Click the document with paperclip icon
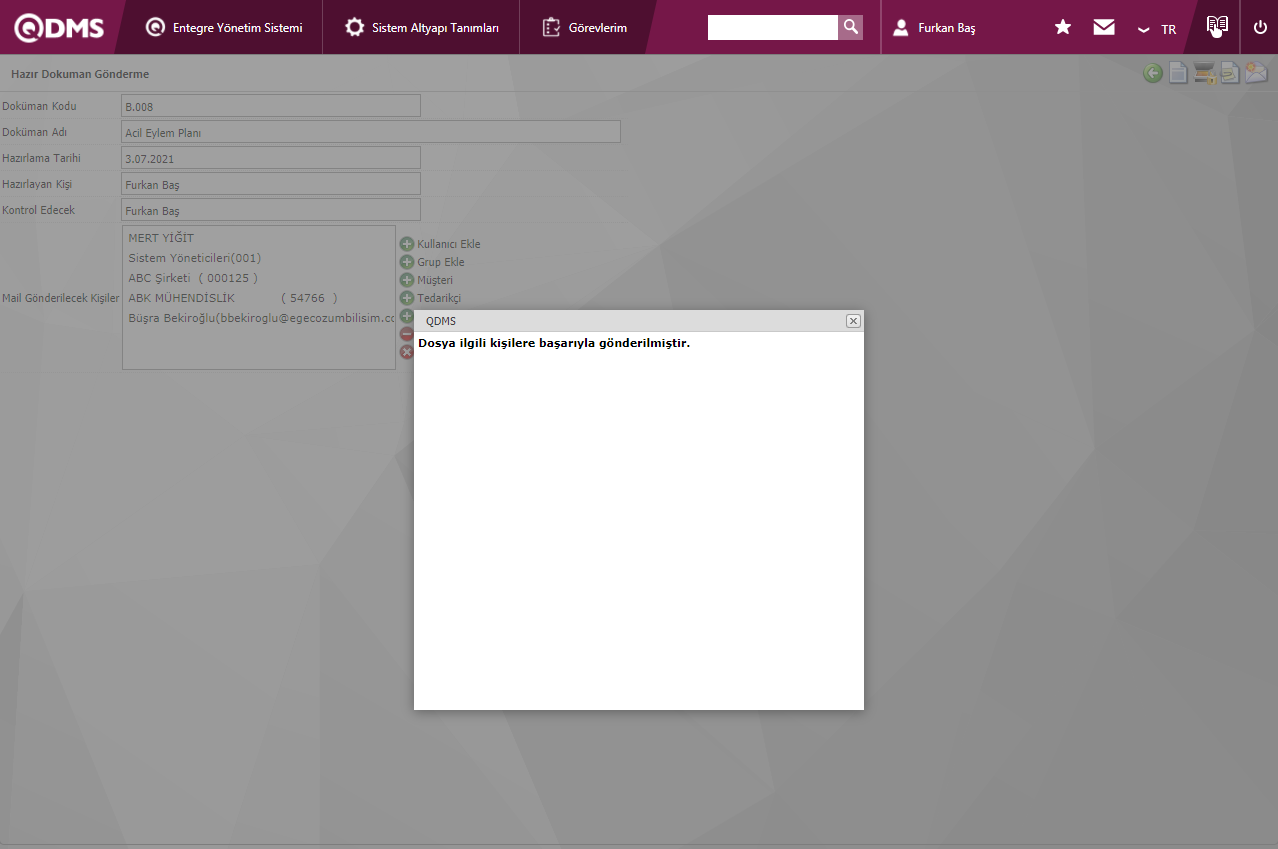The height and width of the screenshot is (849, 1278). [x=1230, y=73]
